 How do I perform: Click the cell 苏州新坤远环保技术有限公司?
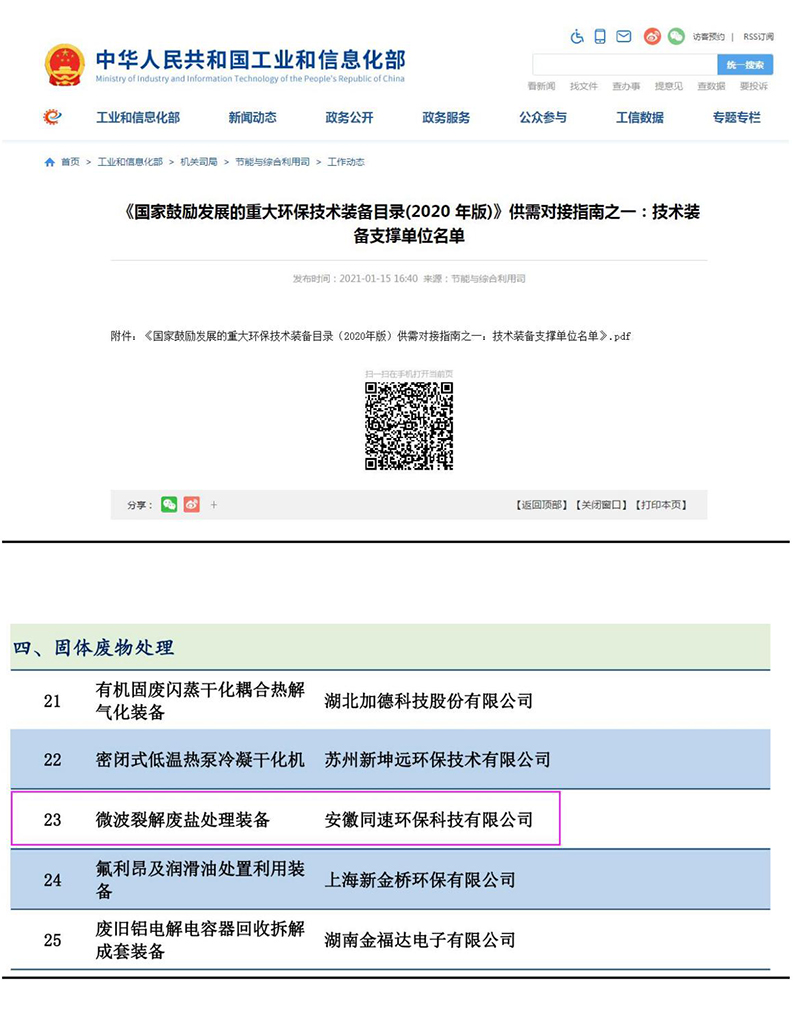pos(437,759)
